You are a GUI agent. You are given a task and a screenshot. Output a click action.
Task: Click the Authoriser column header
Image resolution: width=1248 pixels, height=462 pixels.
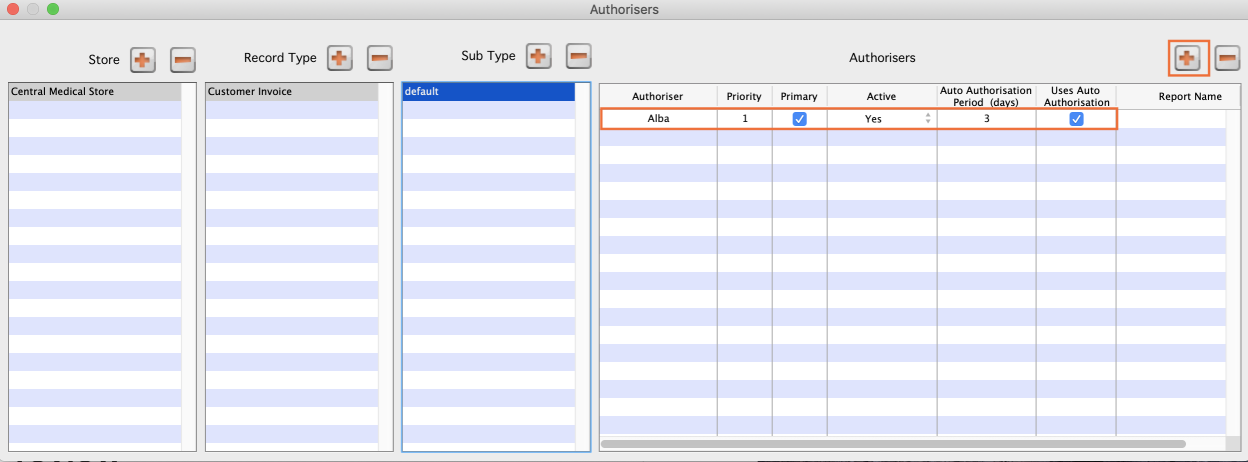(657, 97)
